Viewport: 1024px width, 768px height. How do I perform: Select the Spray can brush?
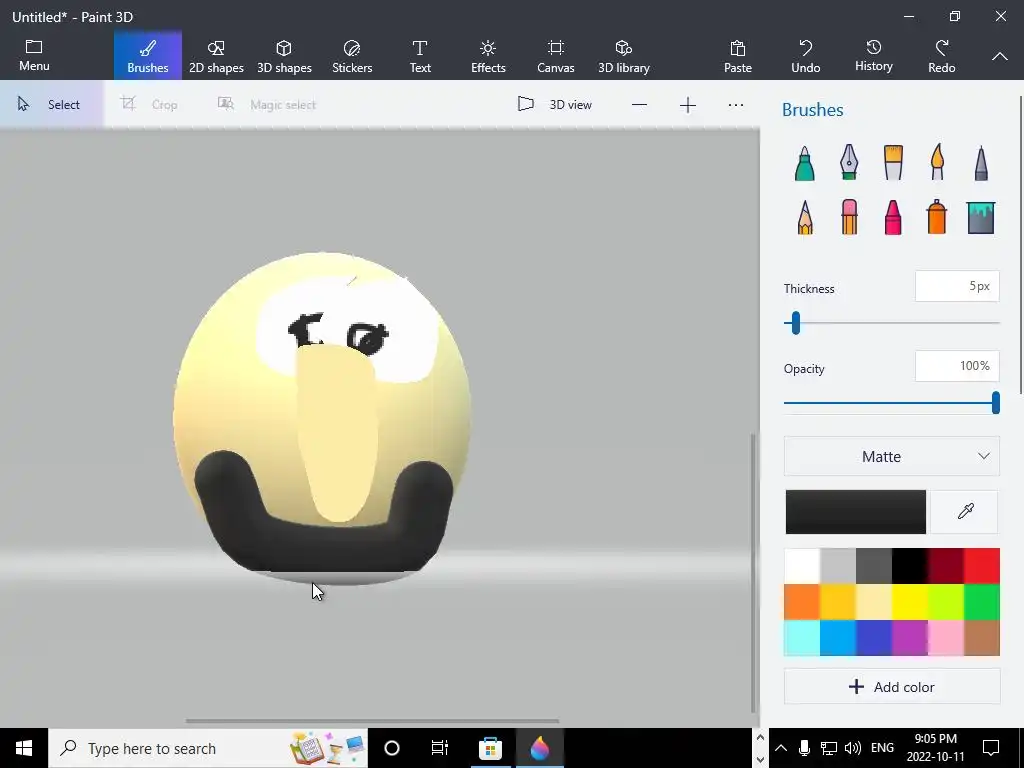click(936, 217)
